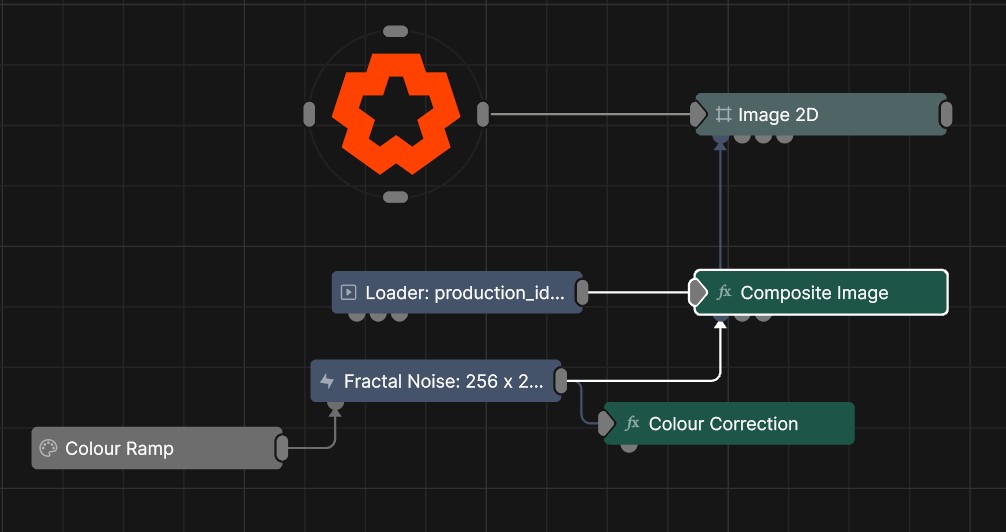Click the fx icon on Colour Correction
This screenshot has height=532, width=1006.
coord(632,424)
